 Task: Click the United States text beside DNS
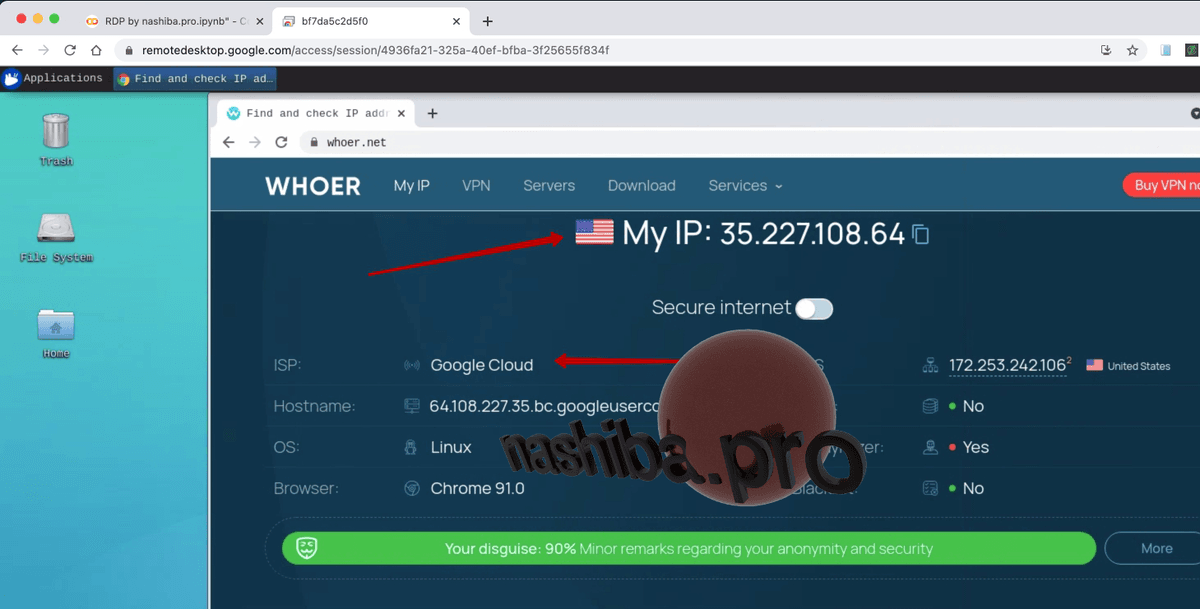tap(1139, 366)
